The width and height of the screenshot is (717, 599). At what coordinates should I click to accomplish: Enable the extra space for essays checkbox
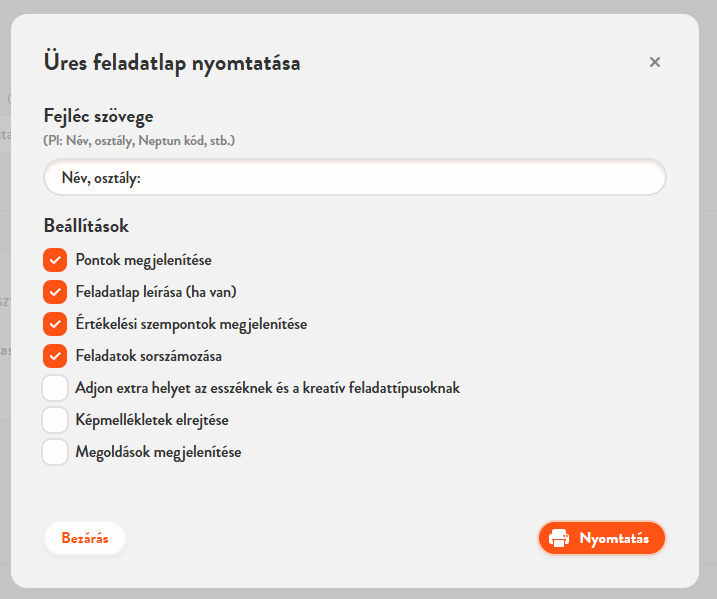tap(55, 388)
